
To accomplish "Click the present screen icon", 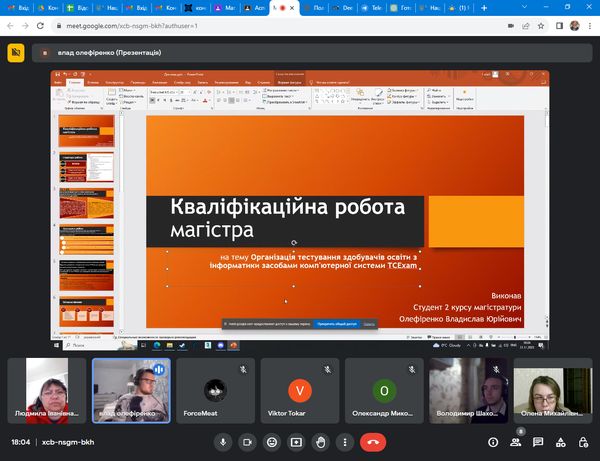I will [x=296, y=441].
